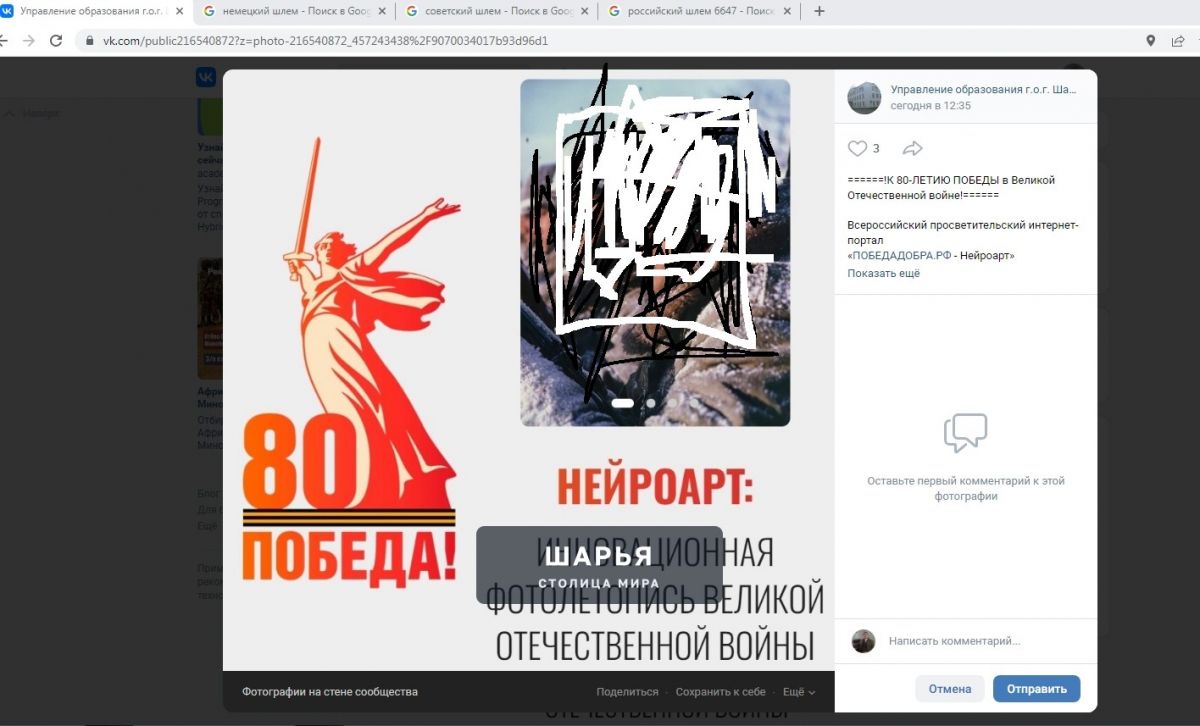Click the like count 3

(x=876, y=148)
